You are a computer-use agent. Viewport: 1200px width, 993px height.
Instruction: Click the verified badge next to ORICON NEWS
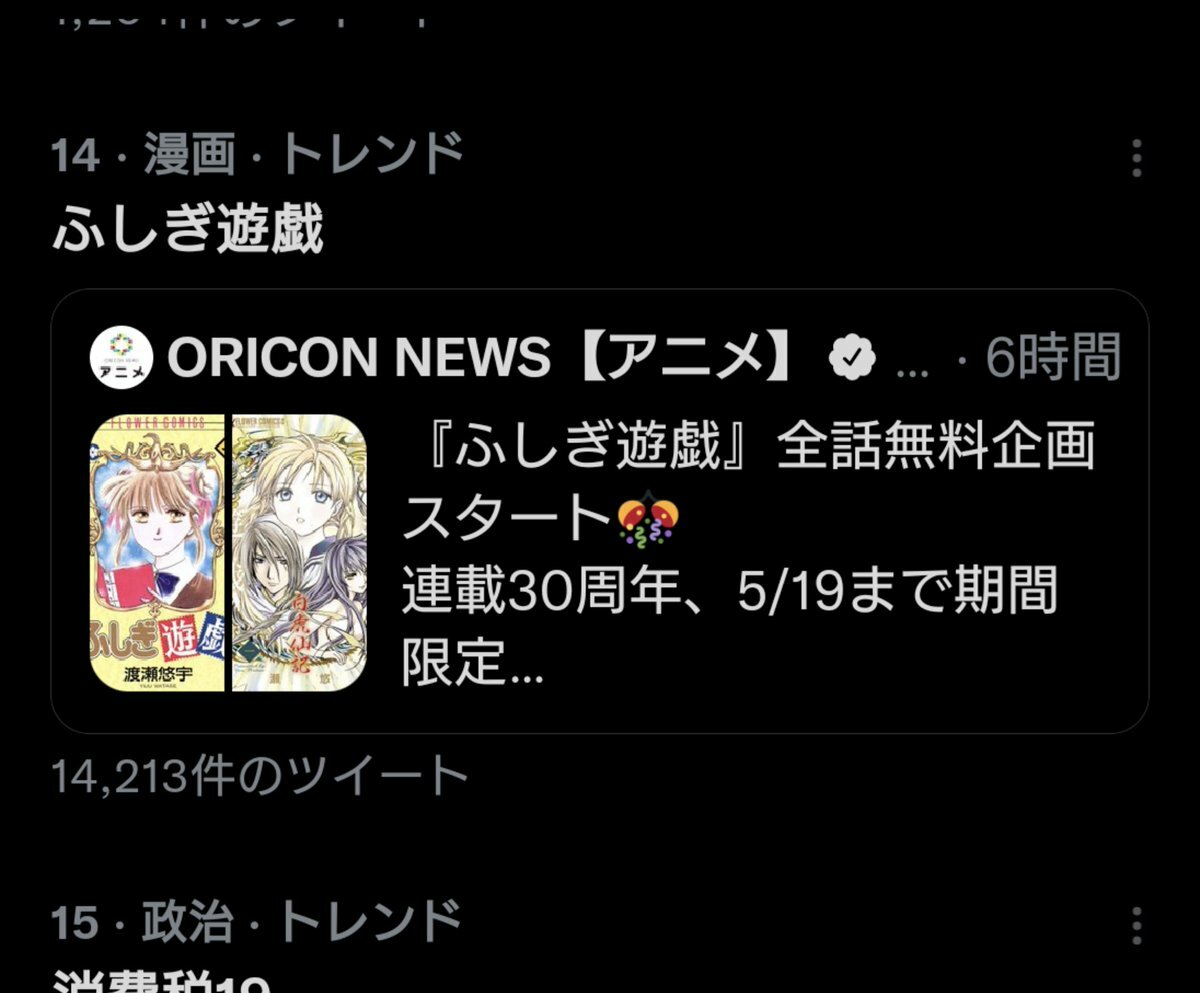coord(852,357)
